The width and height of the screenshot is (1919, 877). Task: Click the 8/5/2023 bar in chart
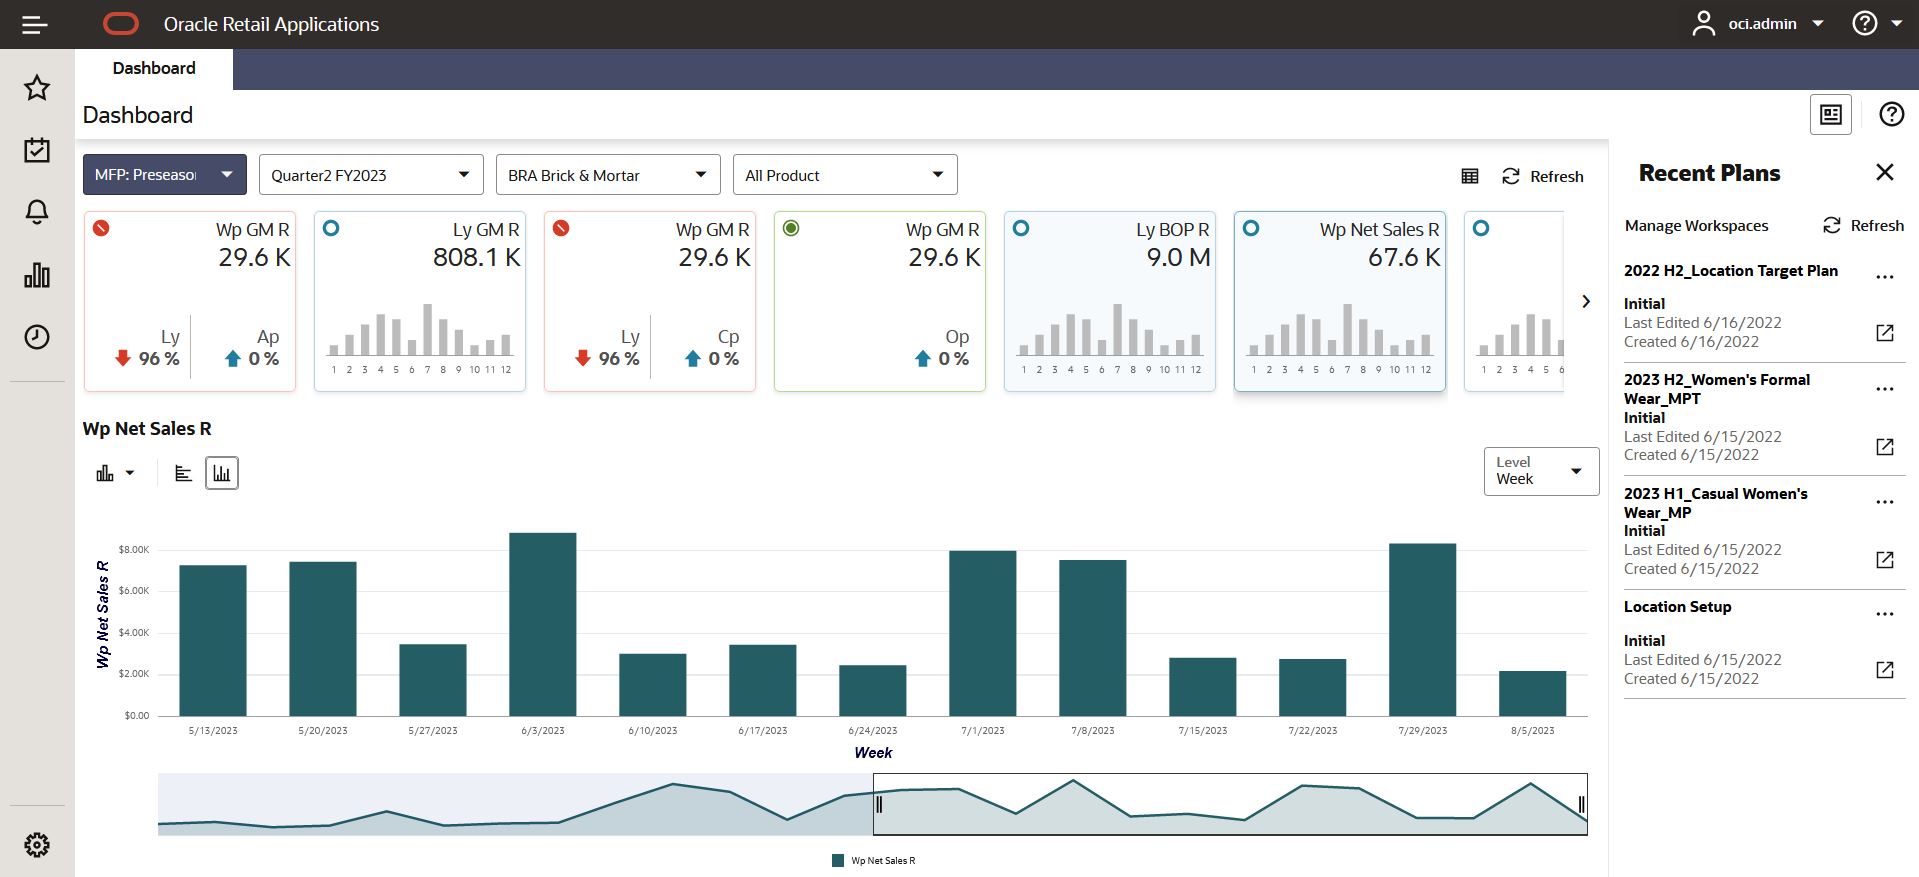1533,694
